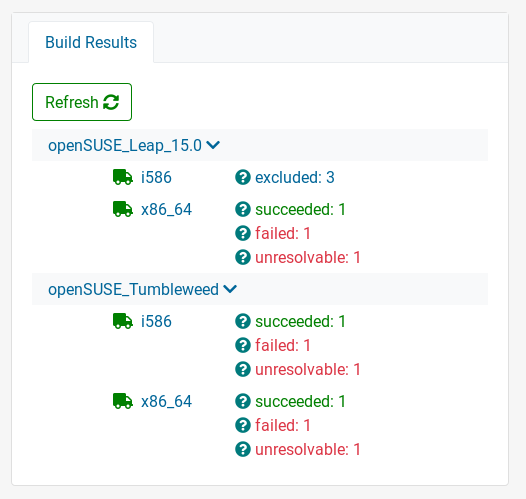
Task: Open the openSUSE_Leap_15.0 repository link
Action: coord(125,146)
